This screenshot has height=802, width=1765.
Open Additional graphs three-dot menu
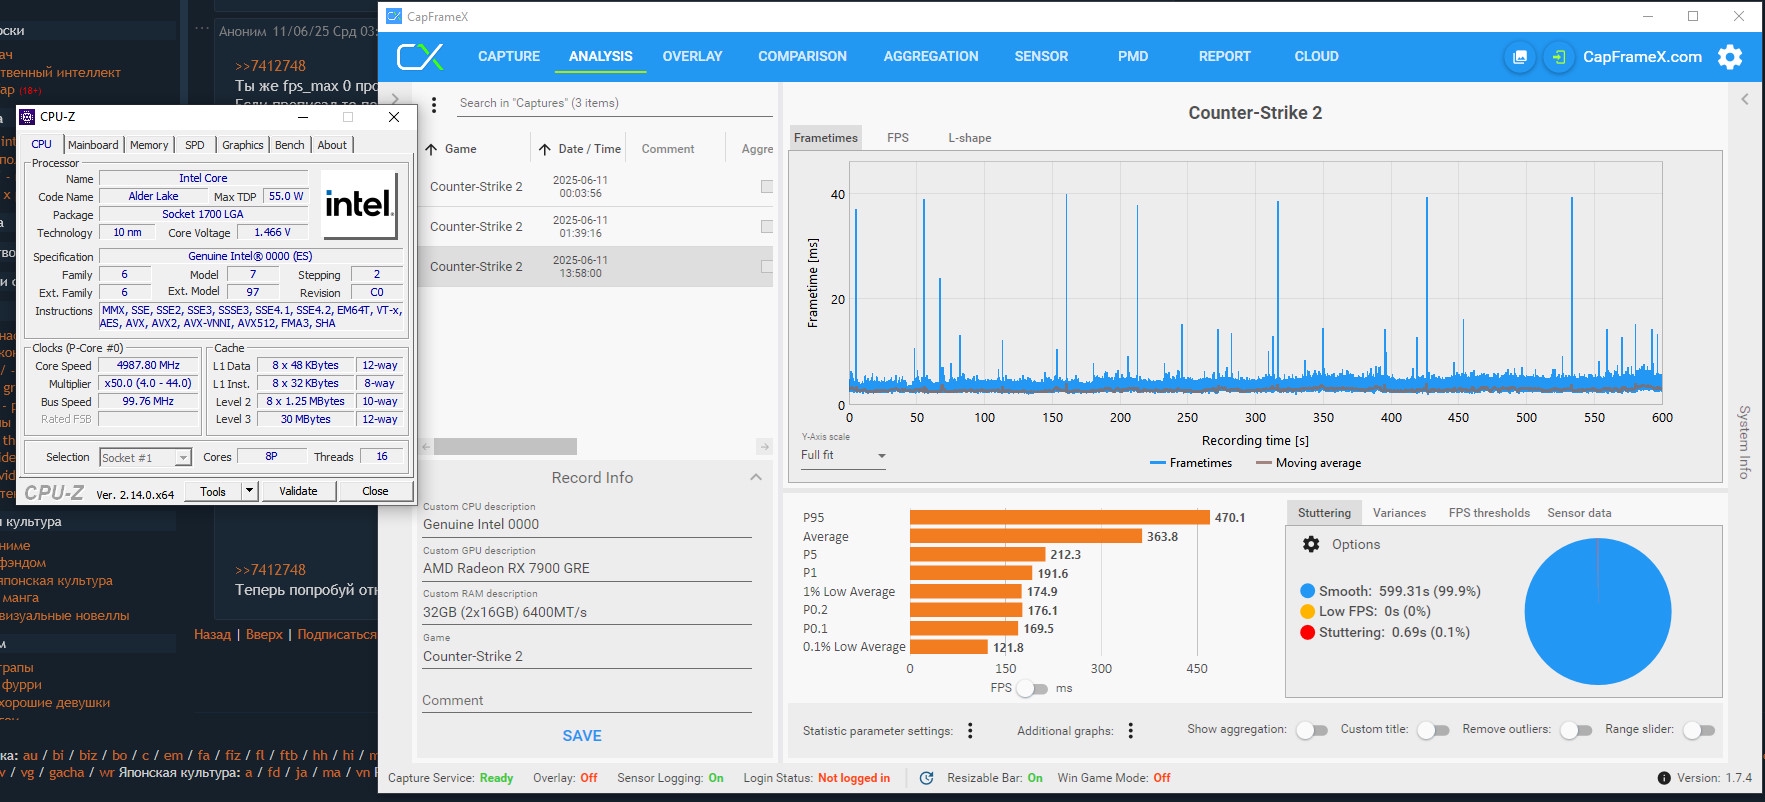coord(1131,731)
